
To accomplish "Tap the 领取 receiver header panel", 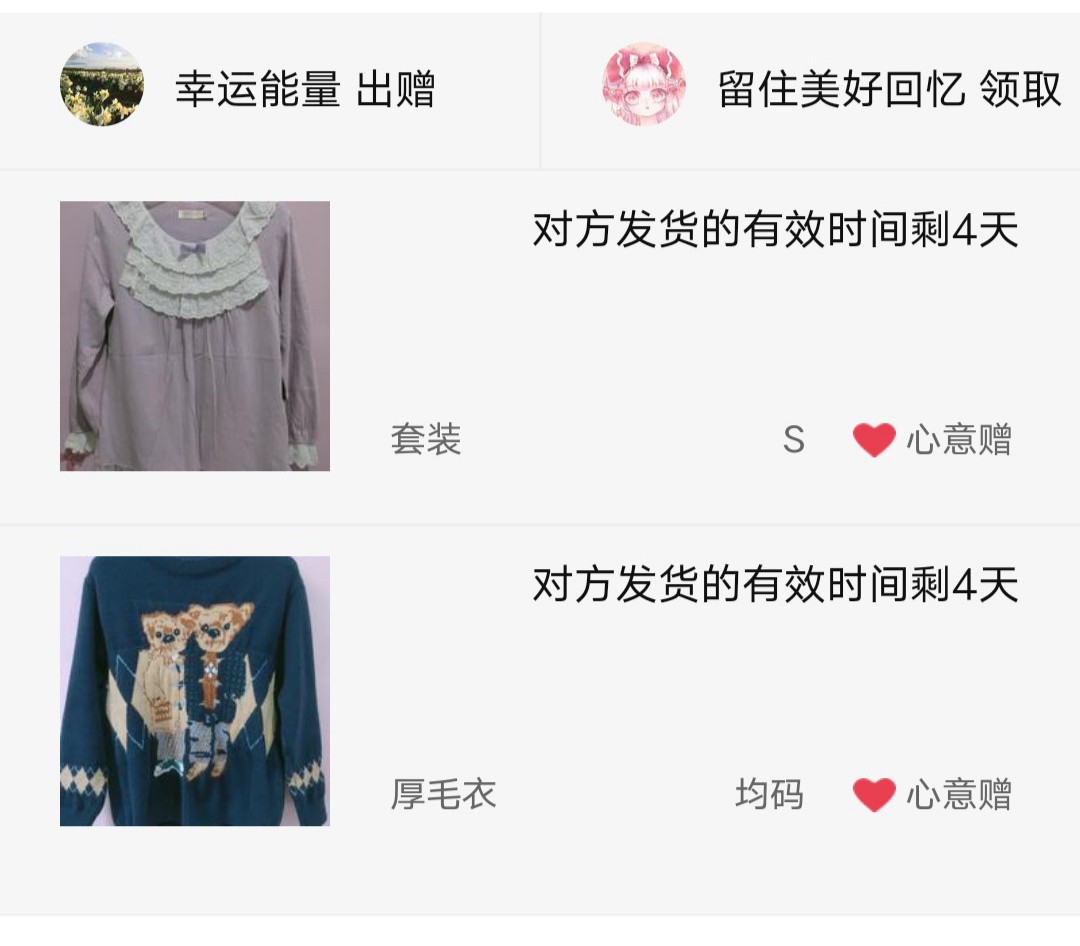I will pyautogui.click(x=811, y=90).
